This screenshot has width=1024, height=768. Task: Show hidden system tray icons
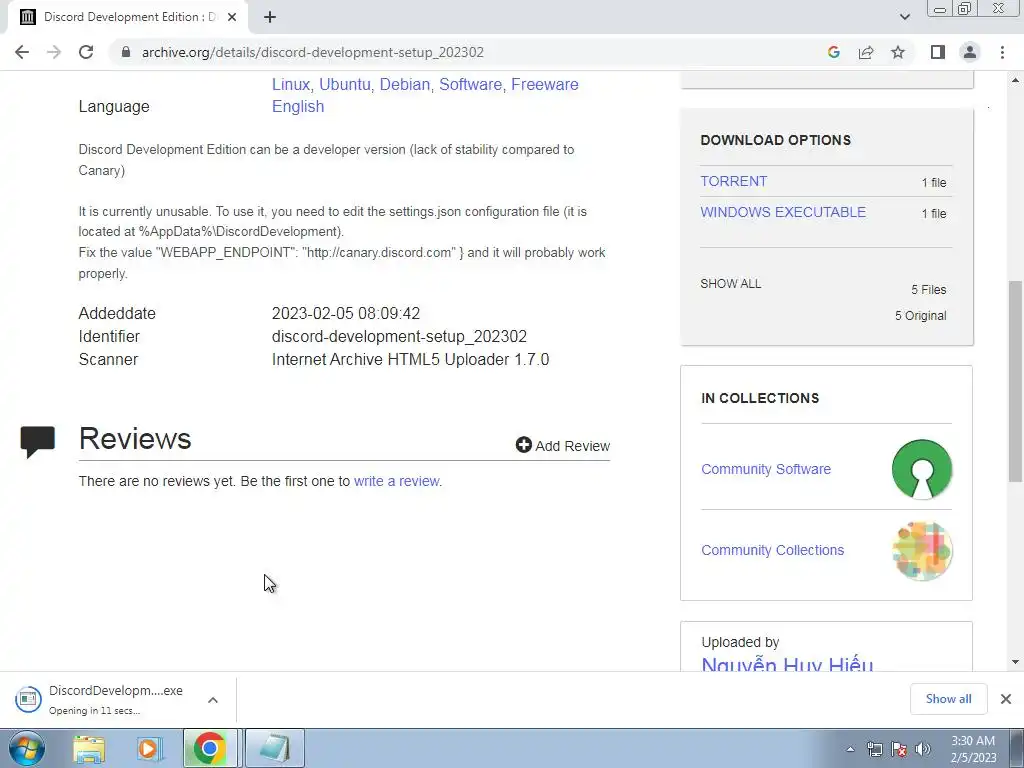[850, 749]
